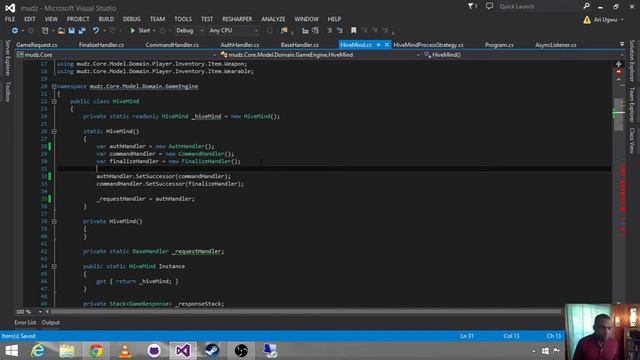Collapse the namespace block outline
640x360 pixels.
pyautogui.click(x=54, y=87)
